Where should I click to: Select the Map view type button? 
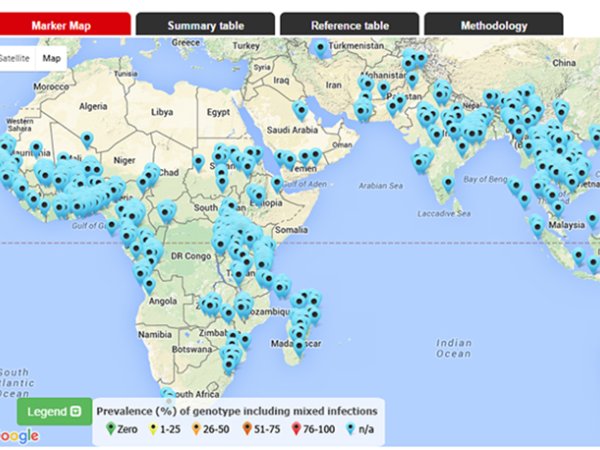[50, 58]
